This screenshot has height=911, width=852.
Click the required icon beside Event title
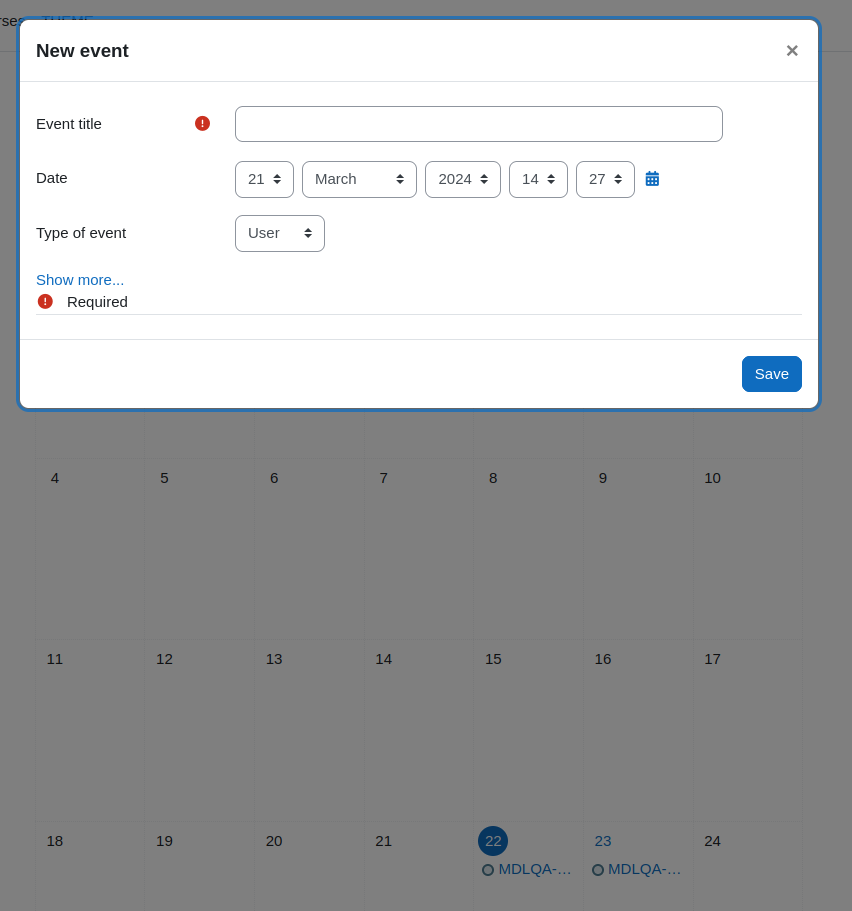point(202,123)
